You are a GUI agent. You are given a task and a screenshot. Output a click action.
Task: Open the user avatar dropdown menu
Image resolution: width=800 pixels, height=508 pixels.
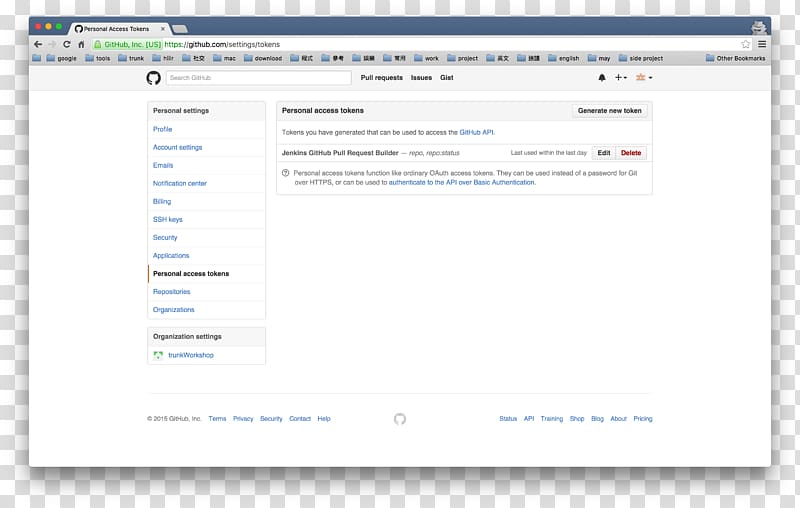(x=644, y=78)
